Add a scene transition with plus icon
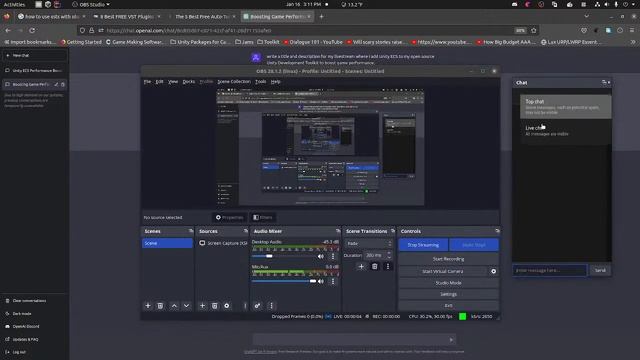Image resolution: width=640 pixels, height=360 pixels. point(361,267)
